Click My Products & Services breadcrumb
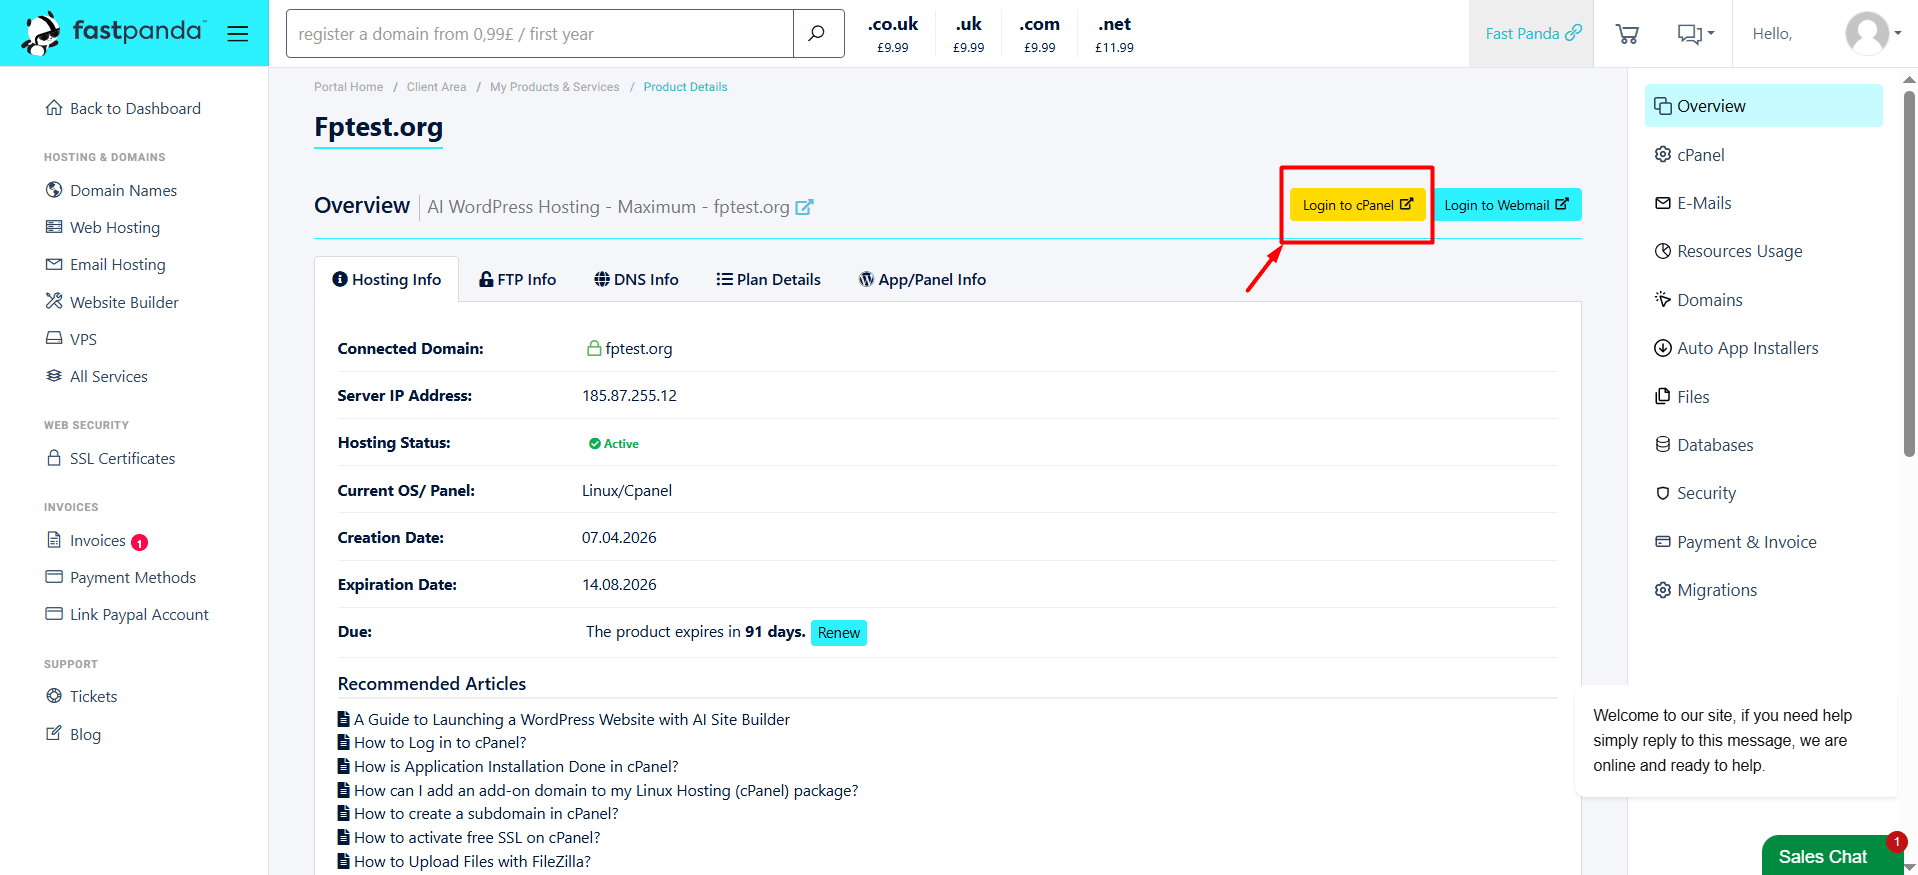This screenshot has height=875, width=1918. (554, 87)
